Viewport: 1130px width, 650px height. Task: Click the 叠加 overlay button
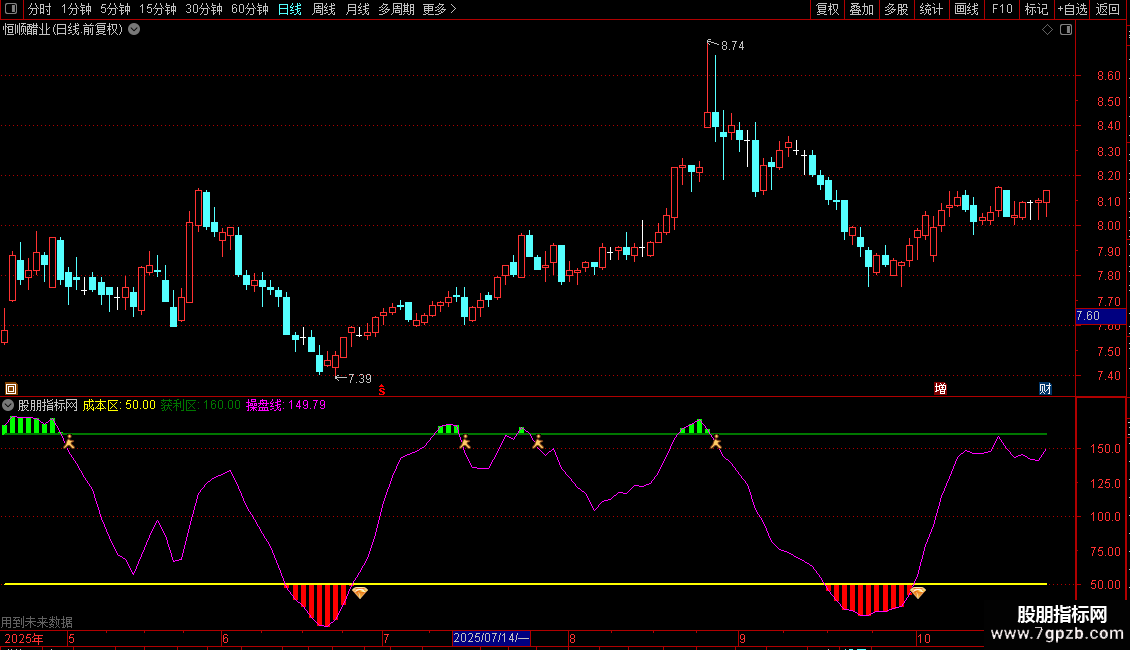862,9
